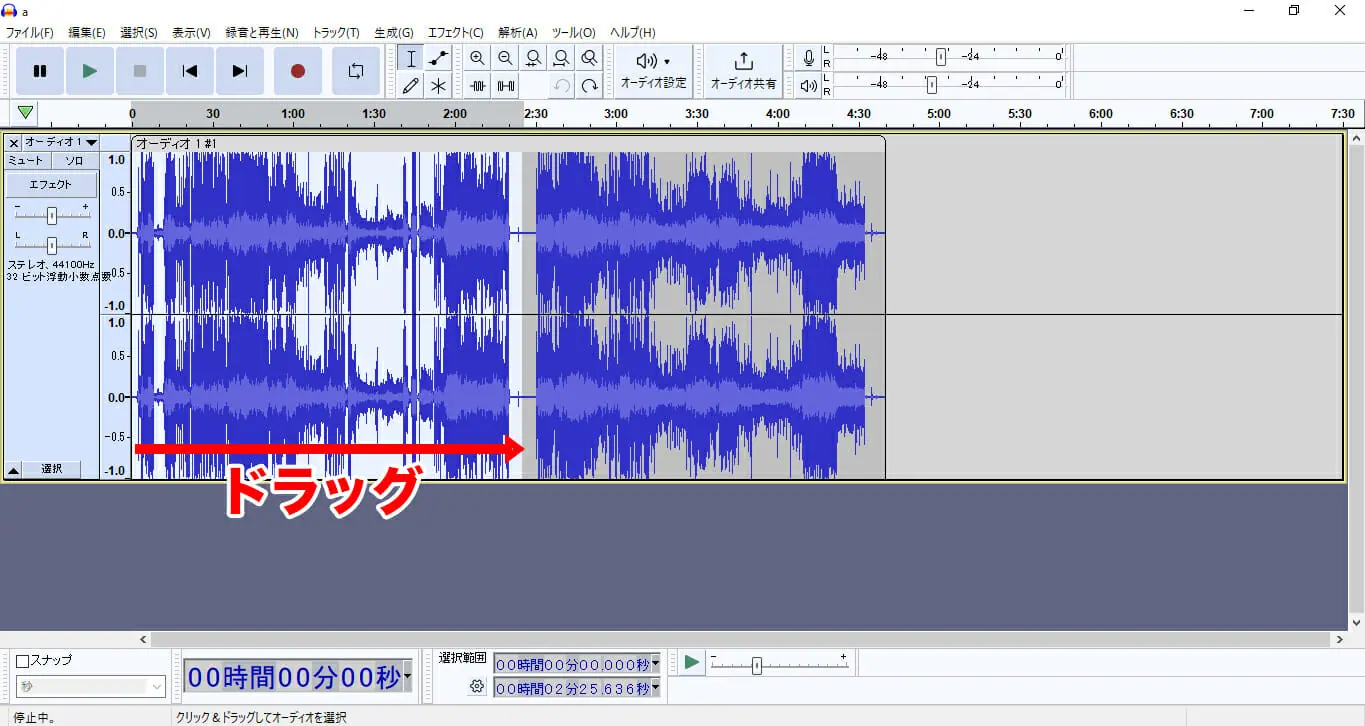Click the Undo arrow icon
This screenshot has height=726, width=1365.
pos(562,86)
